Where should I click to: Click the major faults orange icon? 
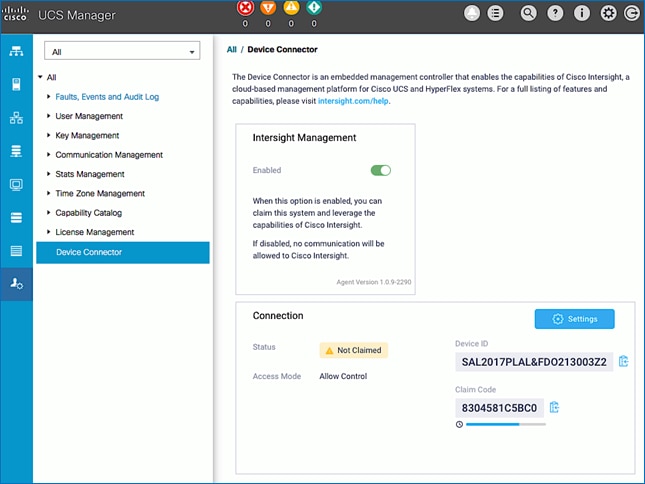pos(268,8)
